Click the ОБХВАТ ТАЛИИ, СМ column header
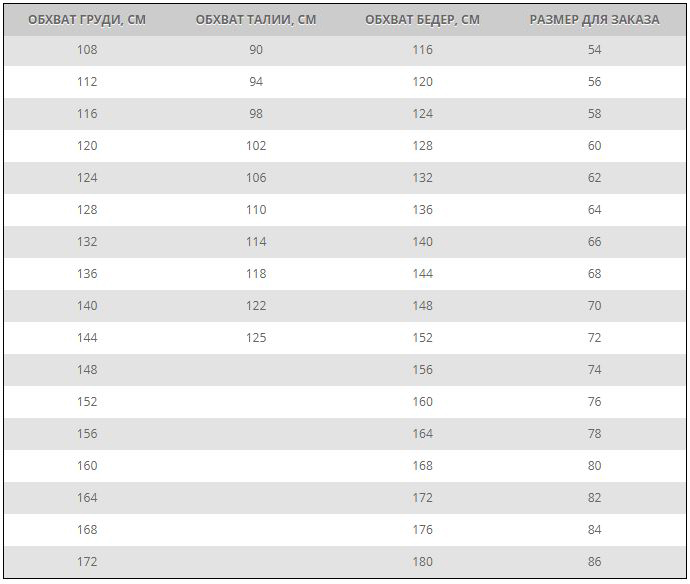 click(x=256, y=20)
